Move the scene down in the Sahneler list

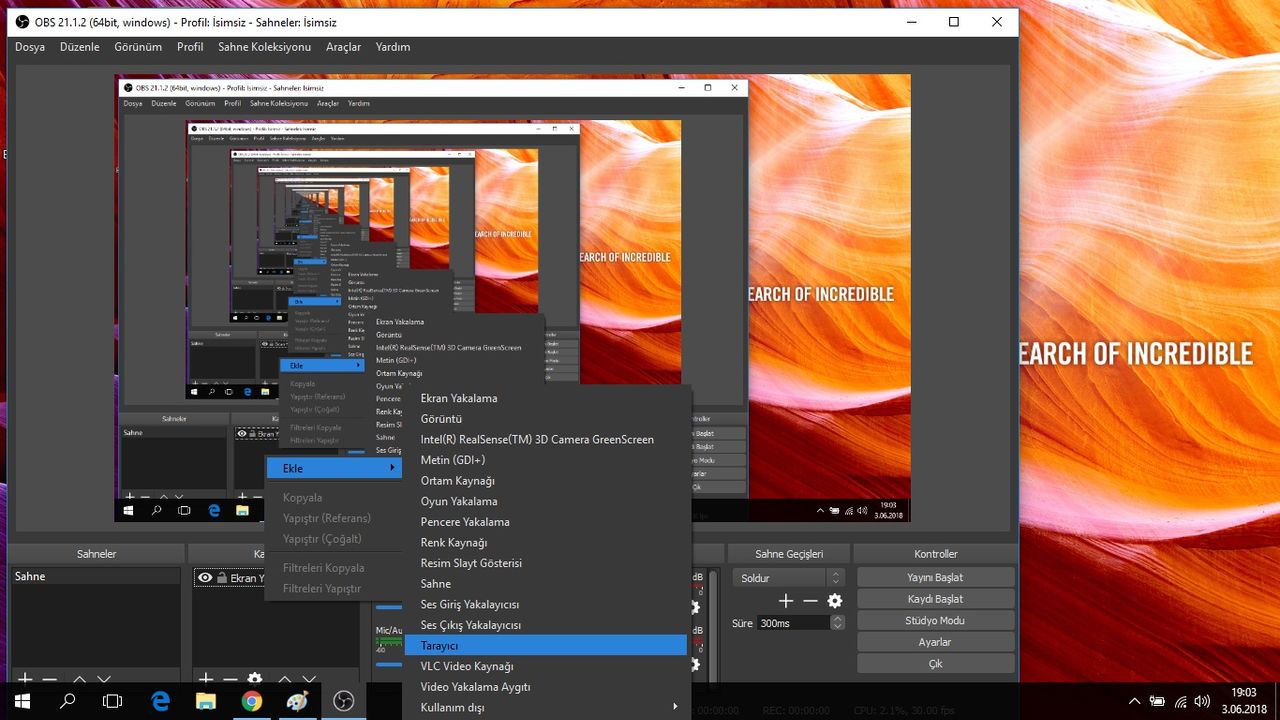103,679
